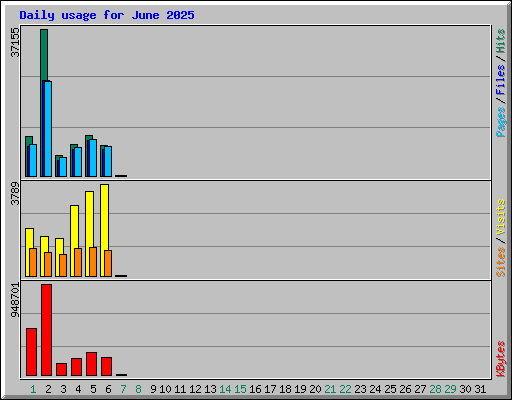The width and height of the screenshot is (512, 400).
Task: Select the 'Hits' legend label
Action: click(501, 41)
